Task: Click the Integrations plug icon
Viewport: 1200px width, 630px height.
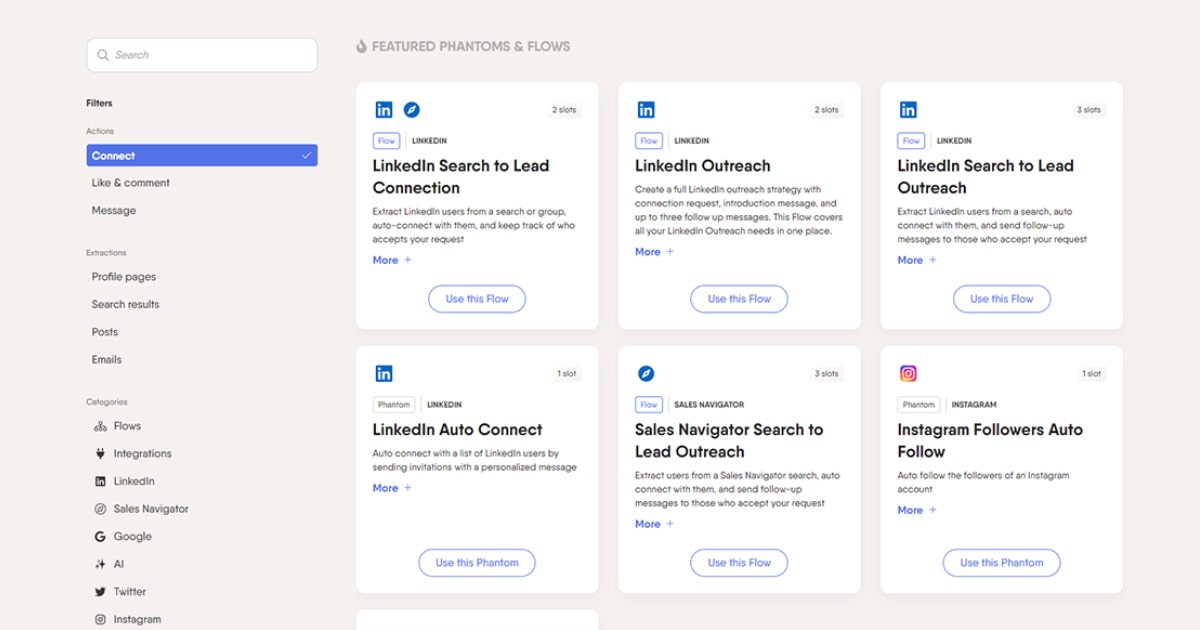Action: (100, 454)
